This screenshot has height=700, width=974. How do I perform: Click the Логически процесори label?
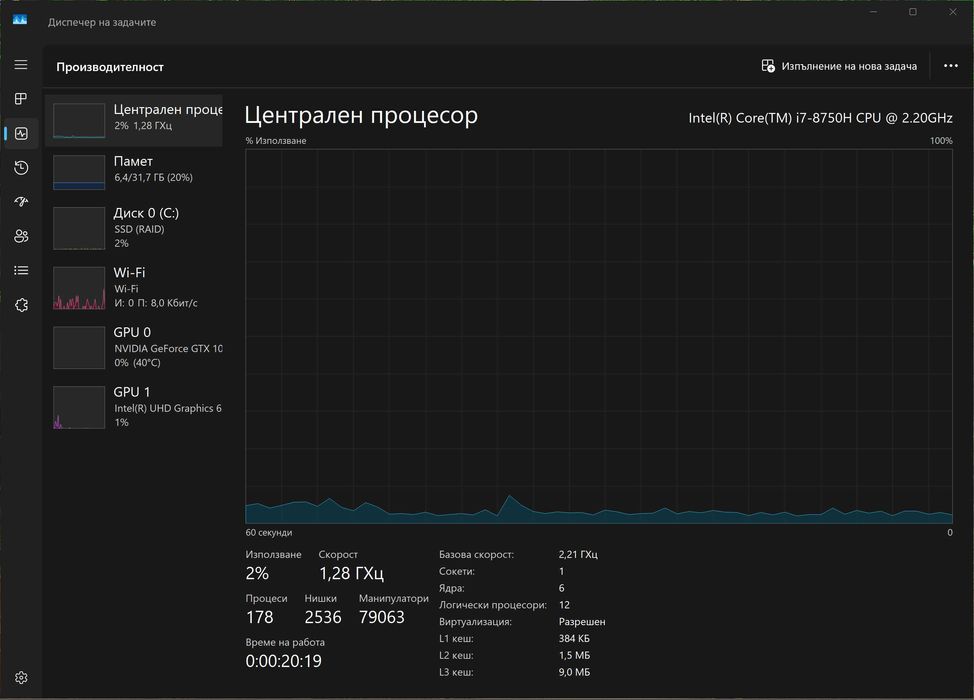493,604
